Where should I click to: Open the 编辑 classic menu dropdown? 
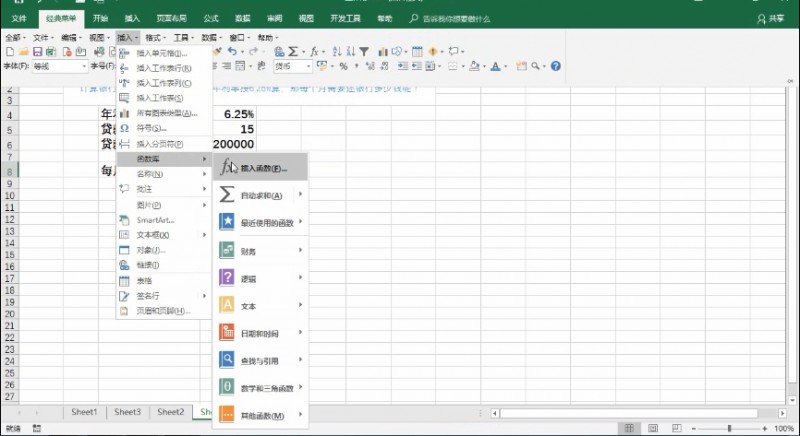pyautogui.click(x=71, y=38)
